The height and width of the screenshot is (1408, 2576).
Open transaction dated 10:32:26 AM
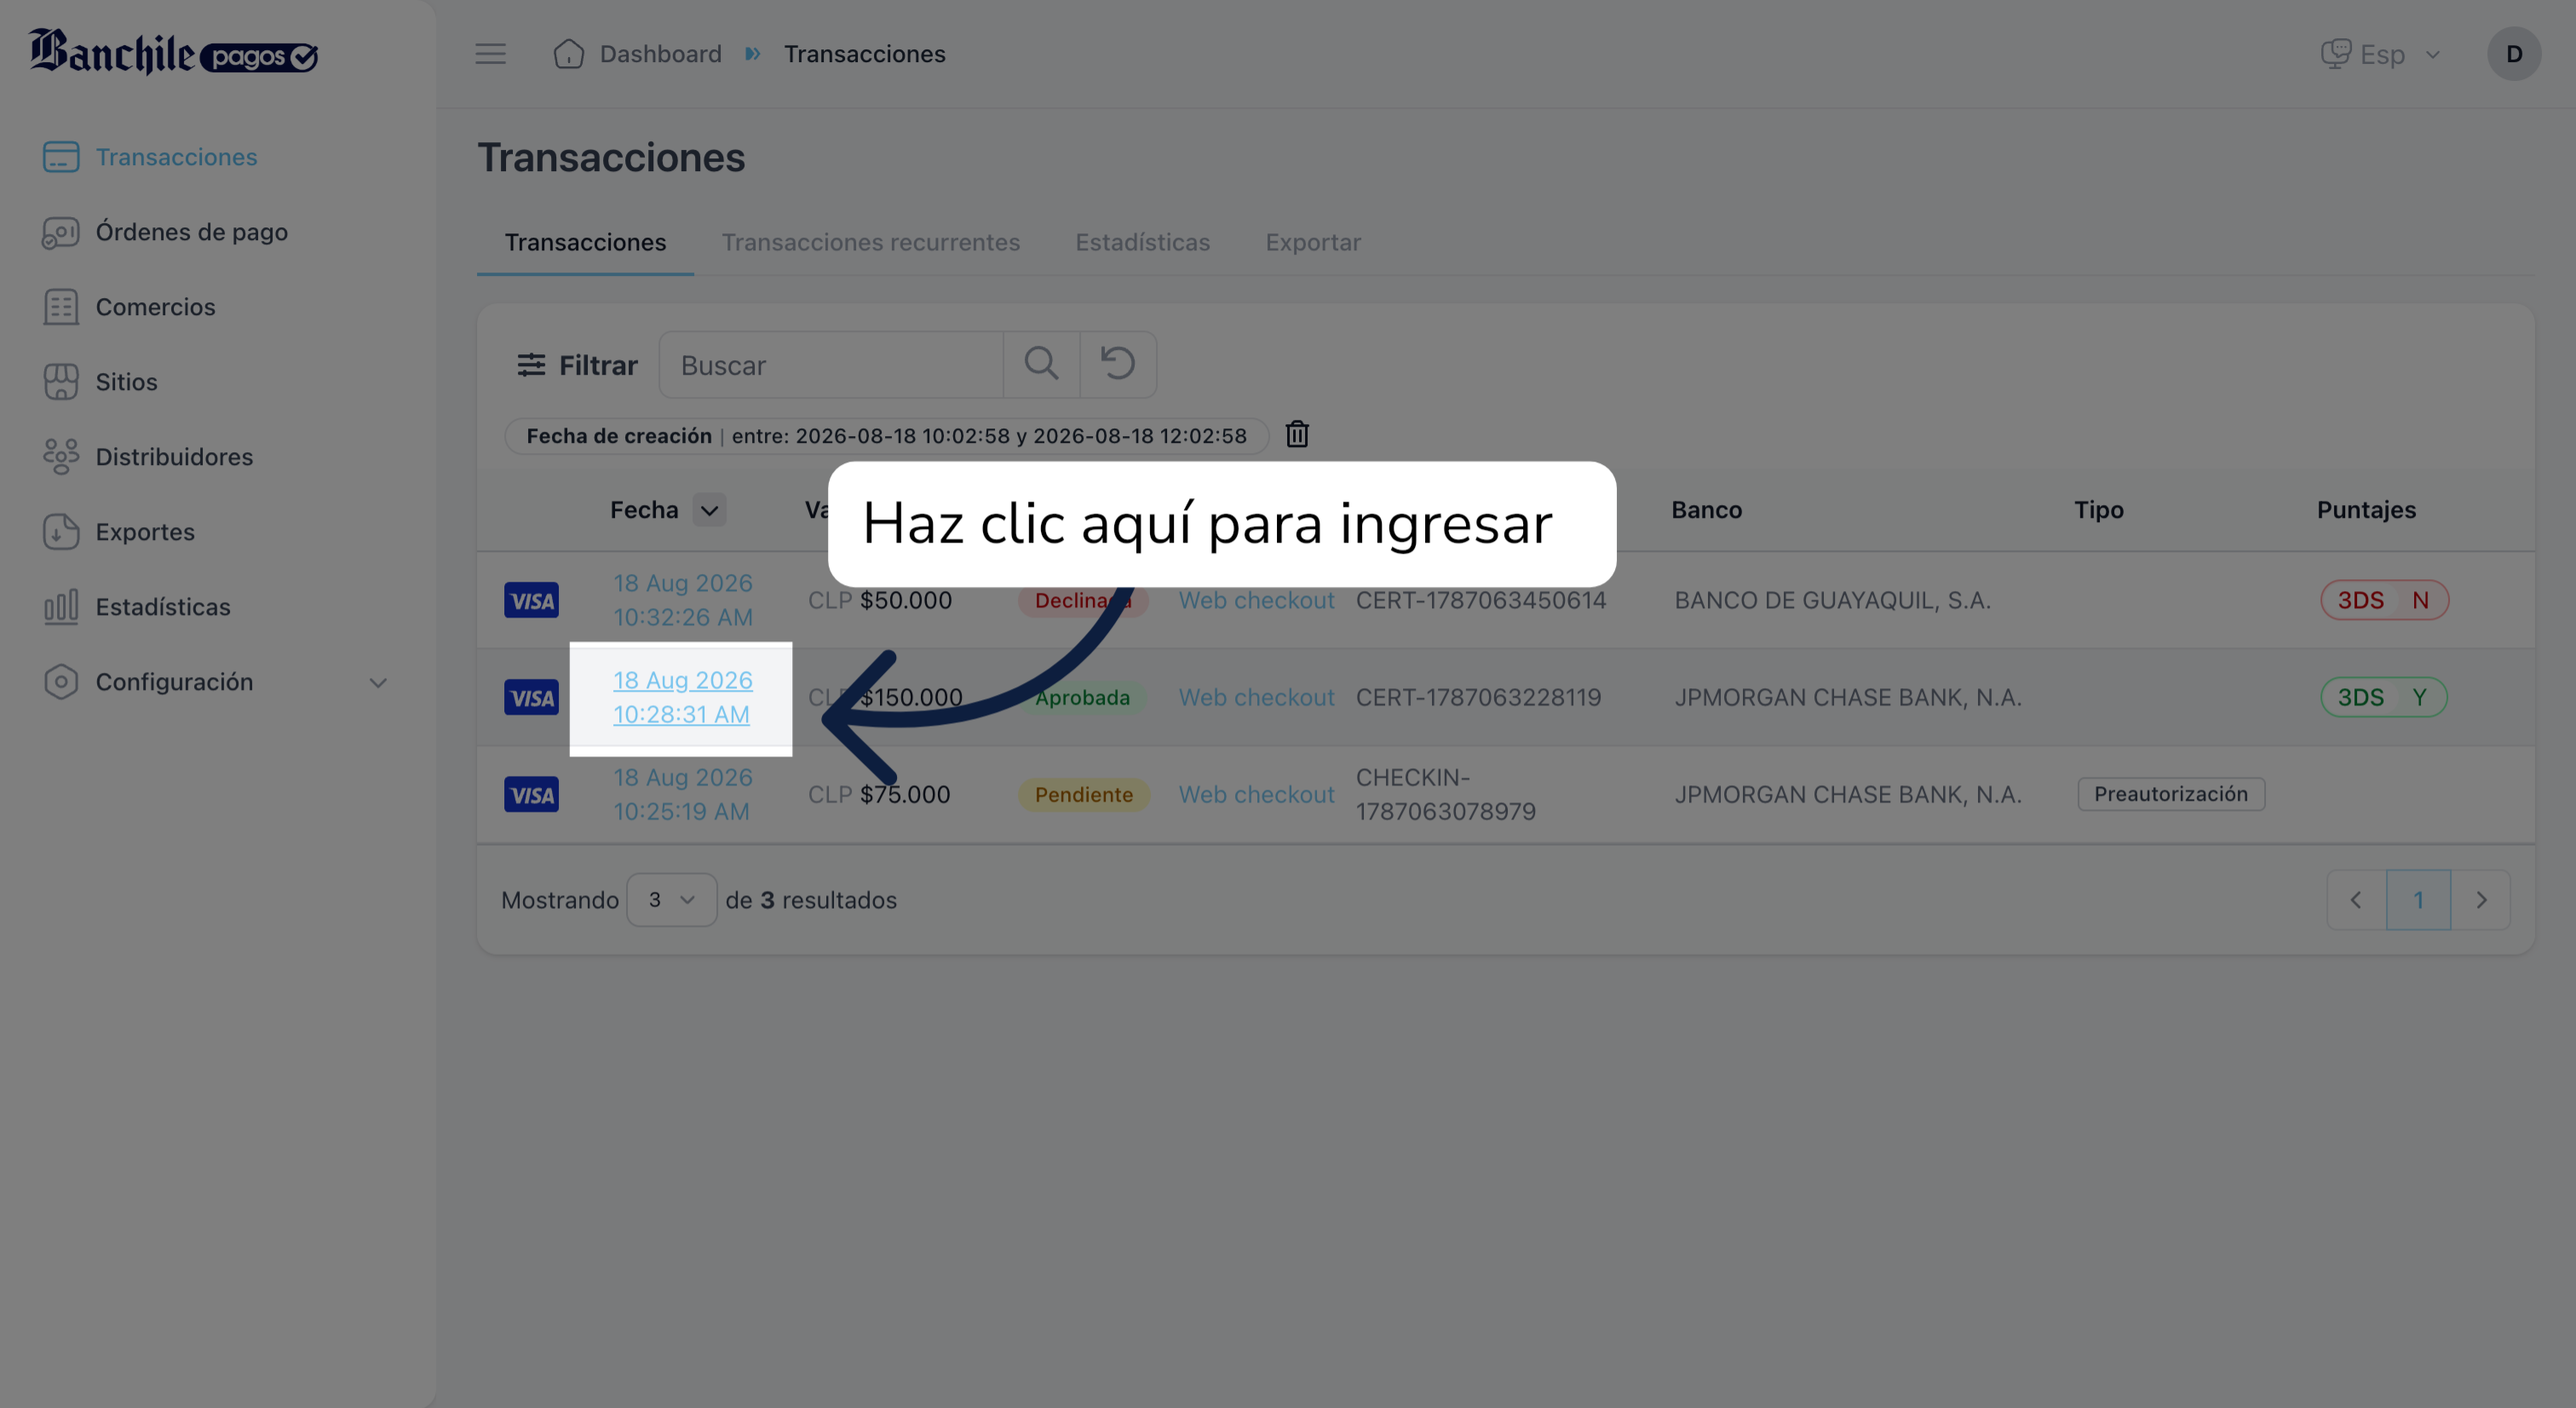point(682,600)
